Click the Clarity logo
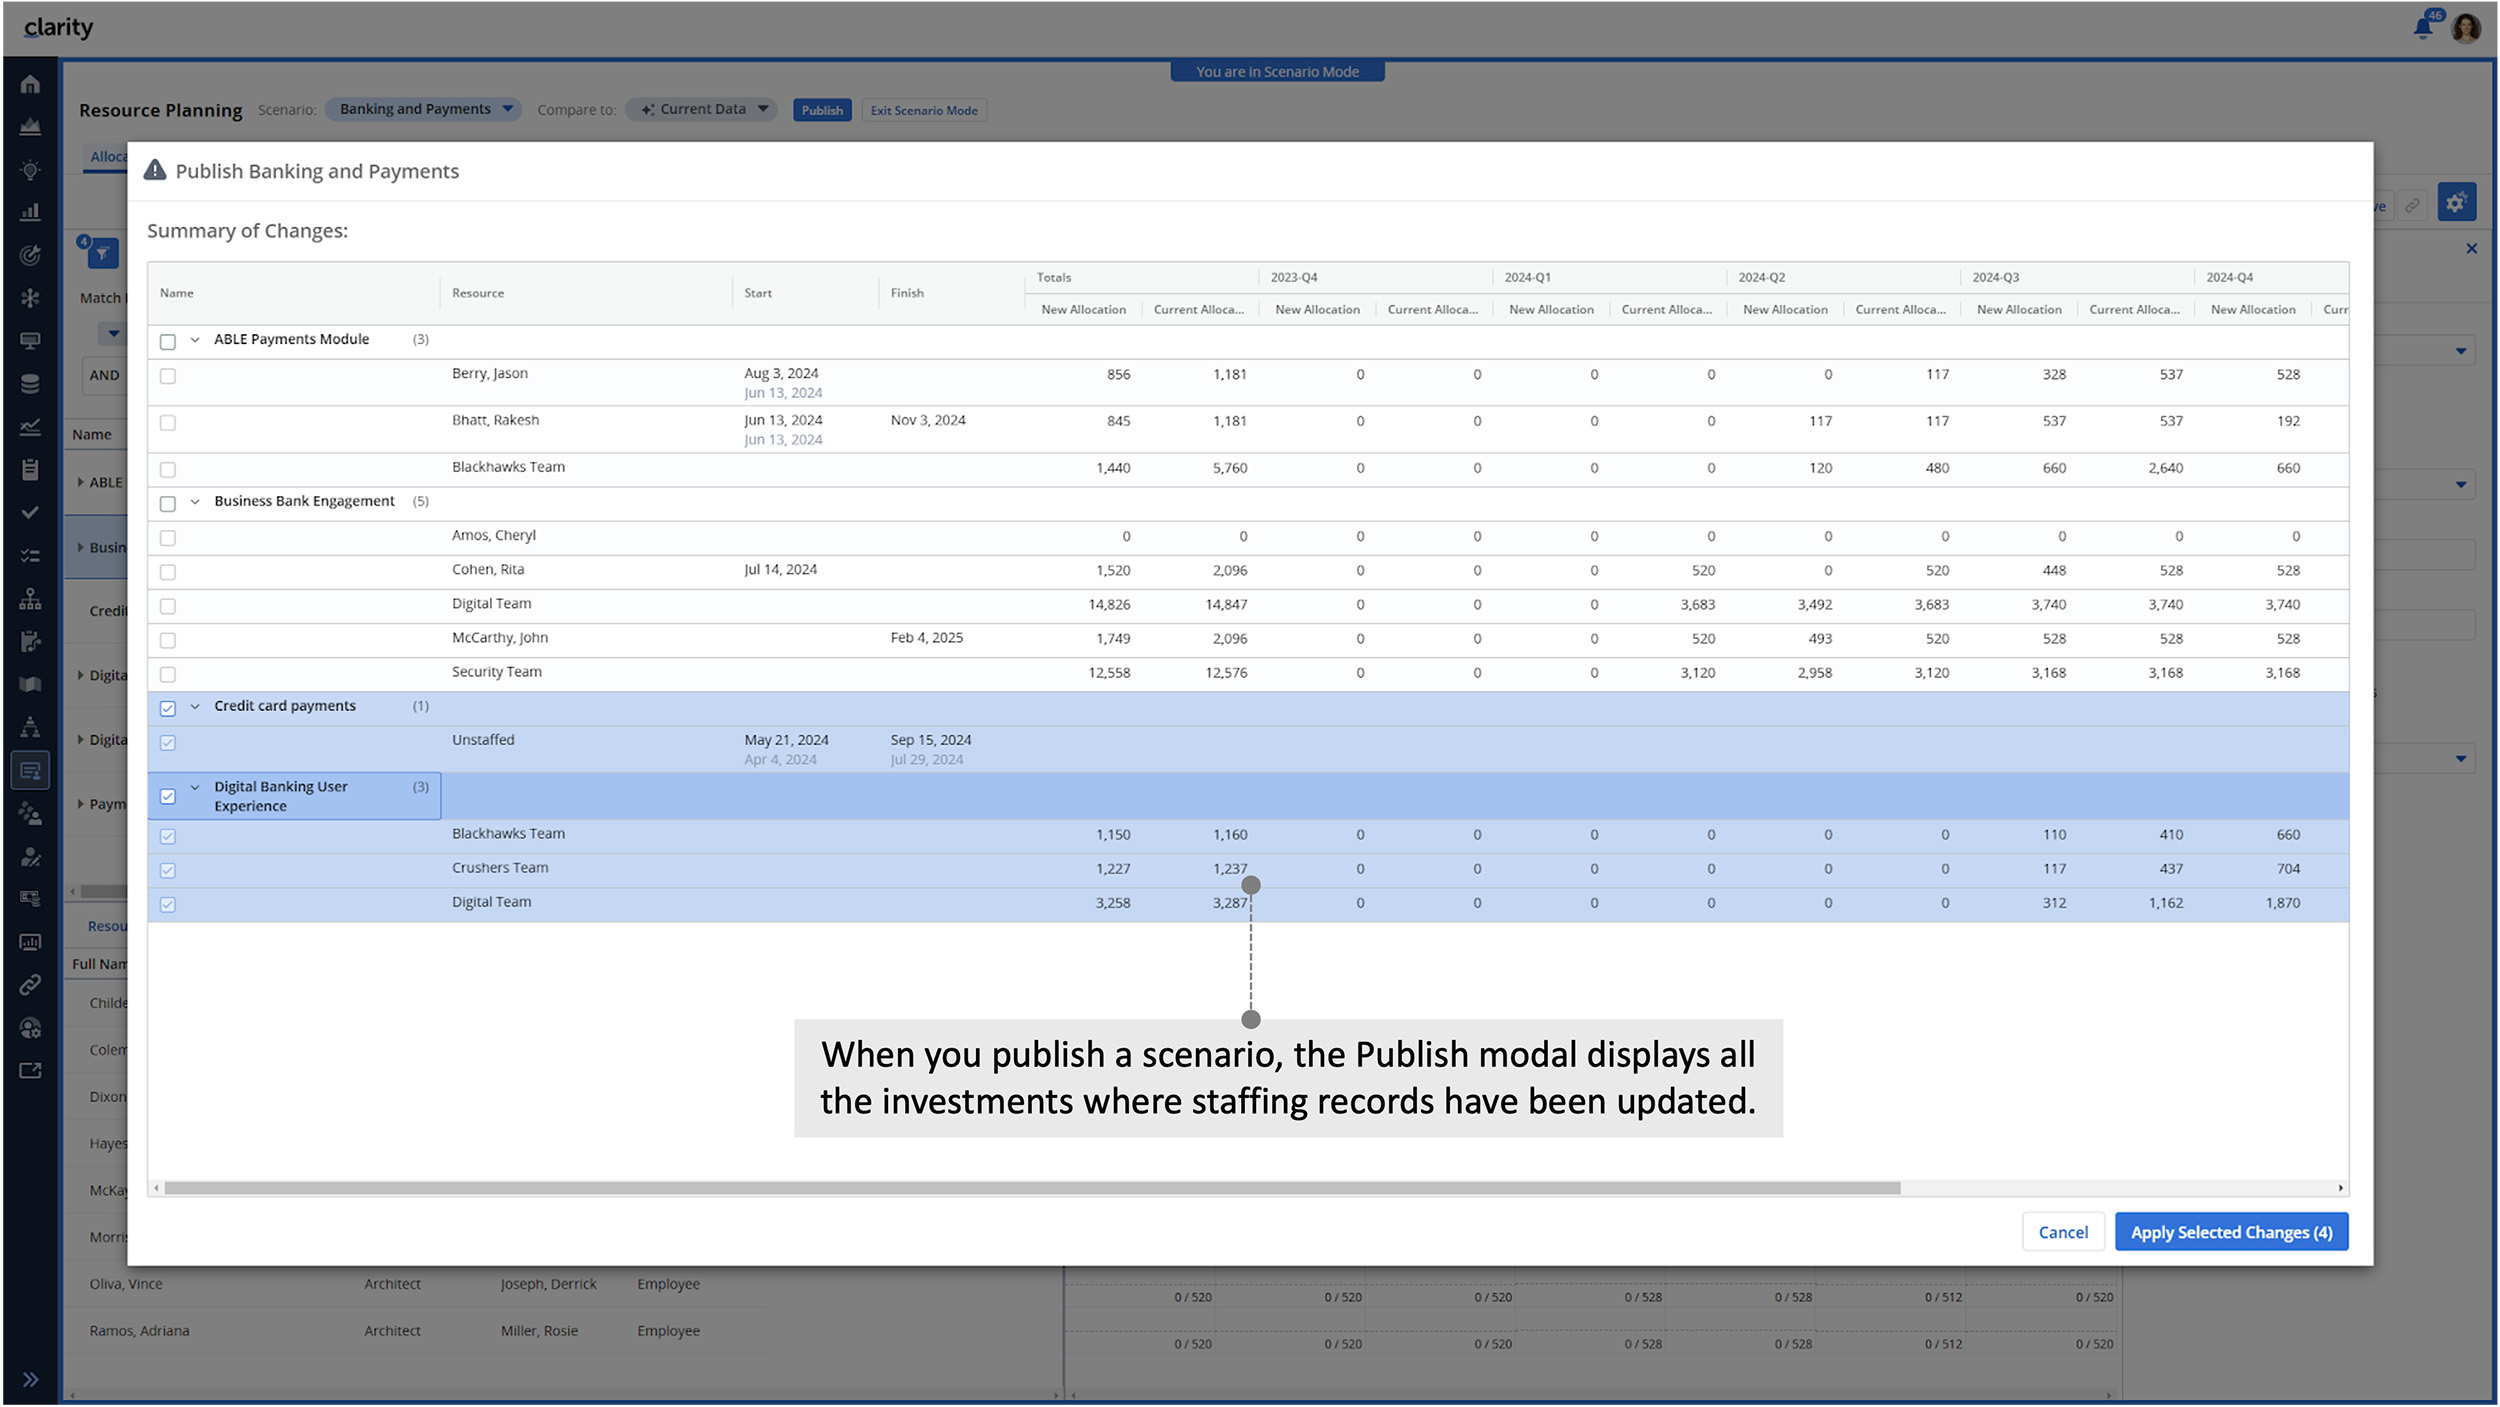The width and height of the screenshot is (2500, 1407). coord(58,27)
